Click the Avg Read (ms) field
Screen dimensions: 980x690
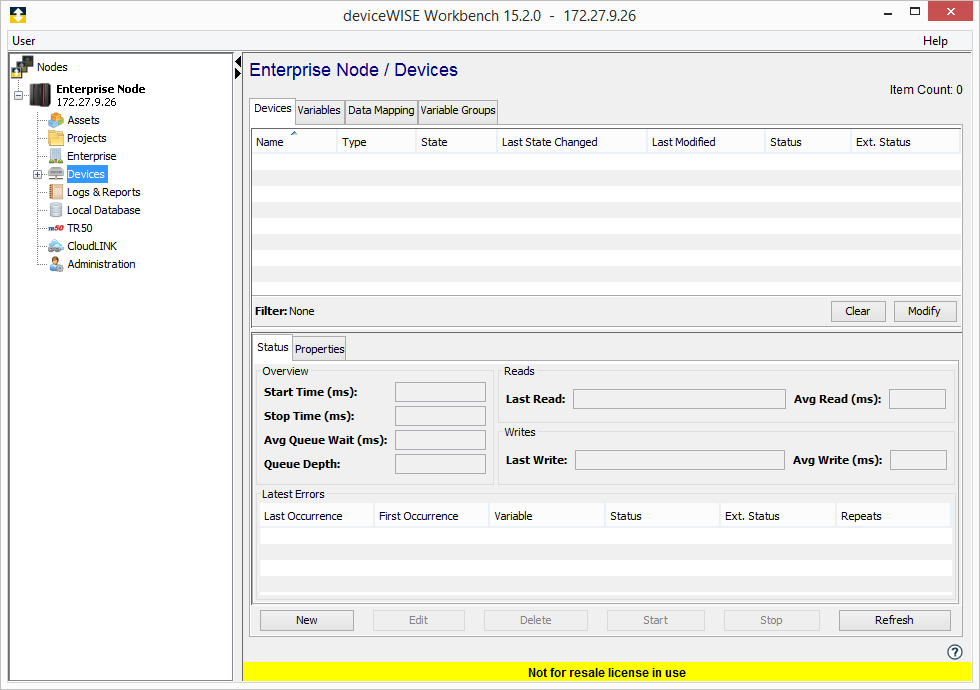(918, 399)
